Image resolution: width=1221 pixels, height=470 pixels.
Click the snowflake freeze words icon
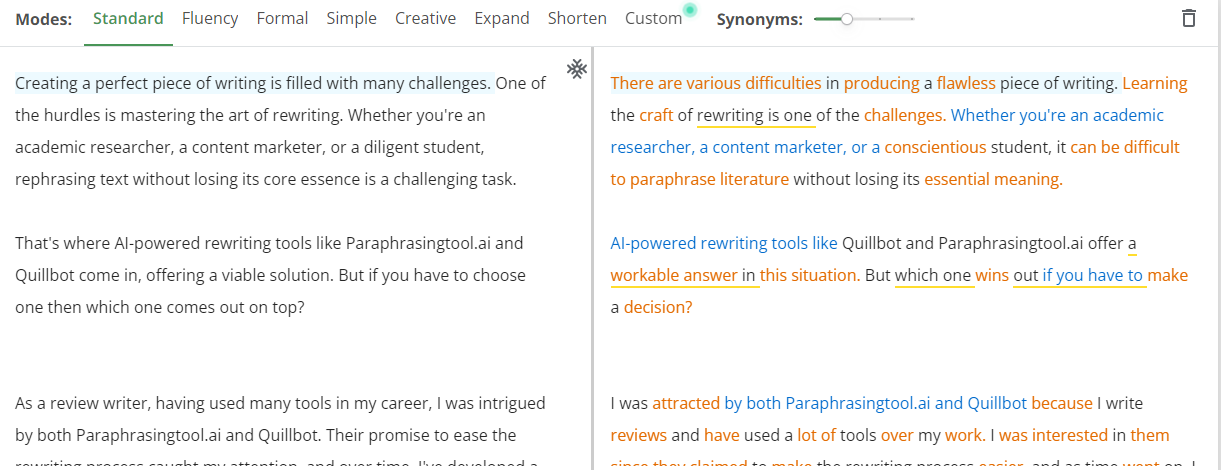577,69
